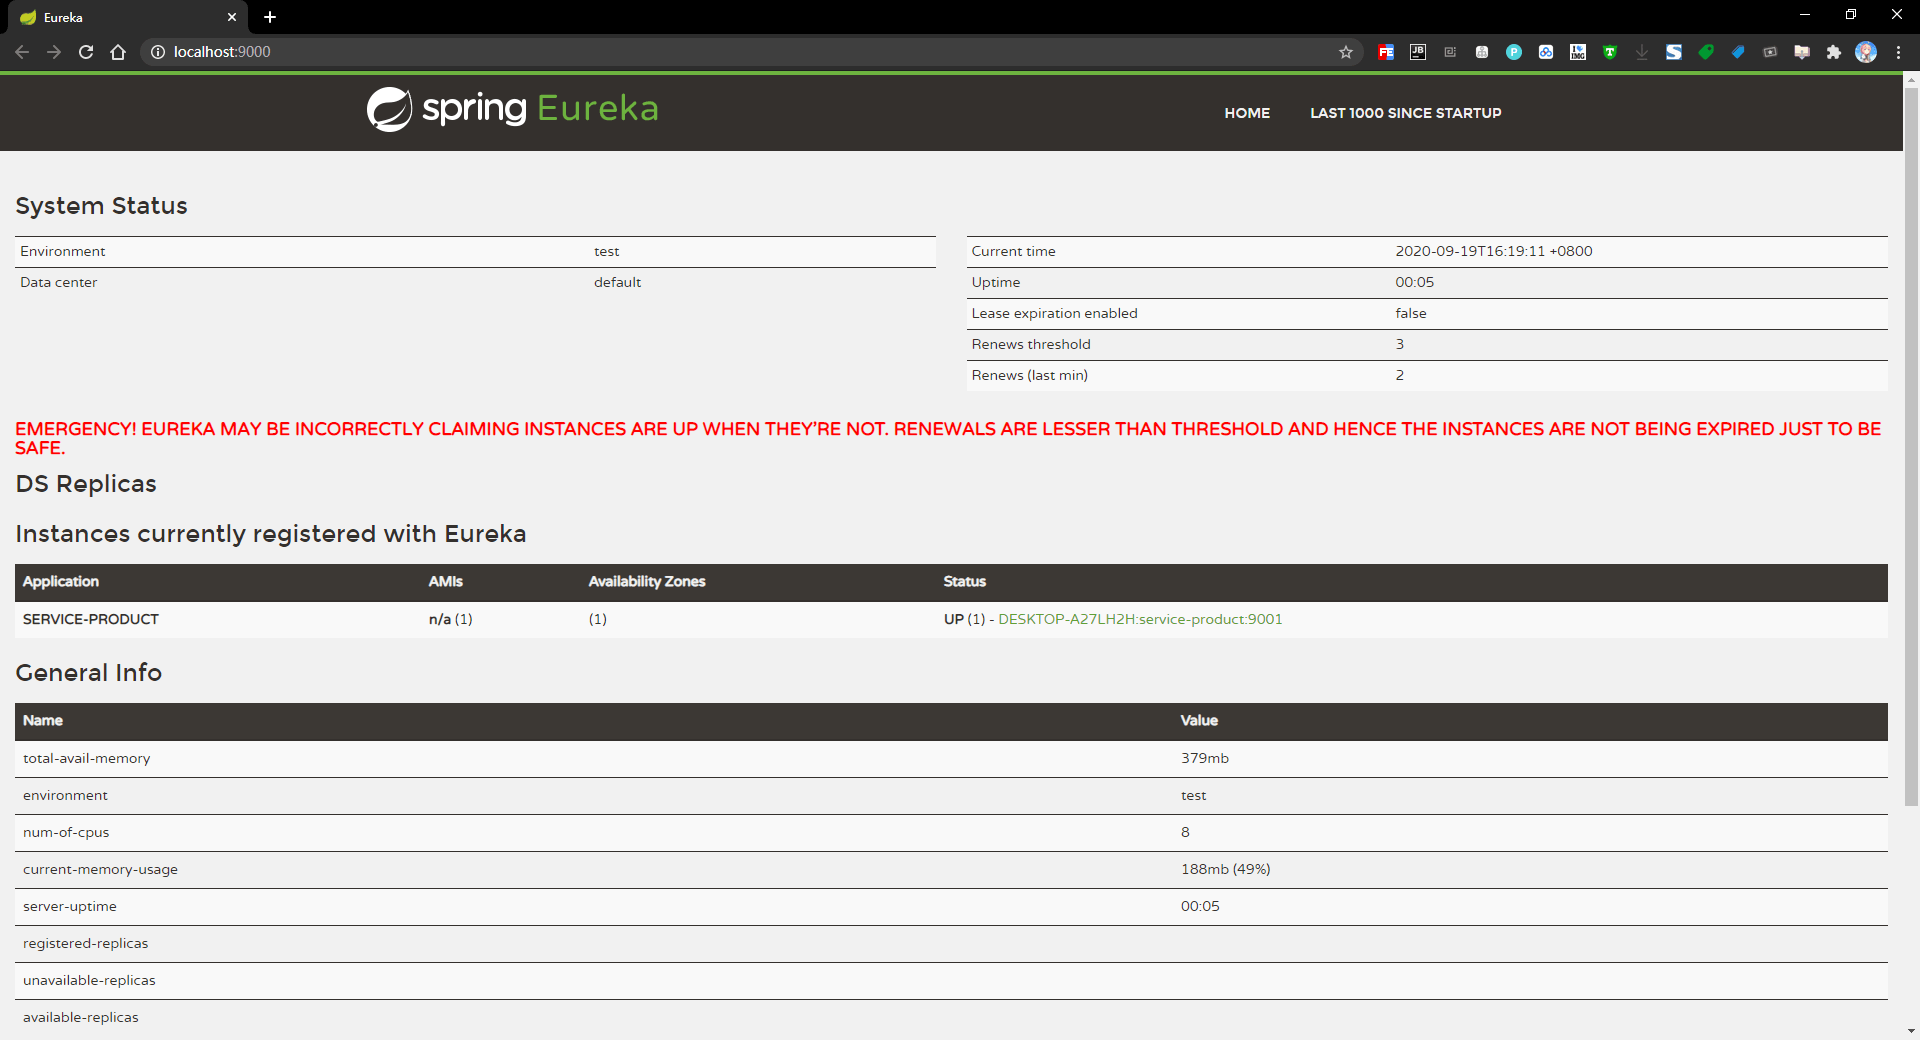Image resolution: width=1920 pixels, height=1040 pixels.
Task: Open the blue tag extension
Action: coord(1738,52)
